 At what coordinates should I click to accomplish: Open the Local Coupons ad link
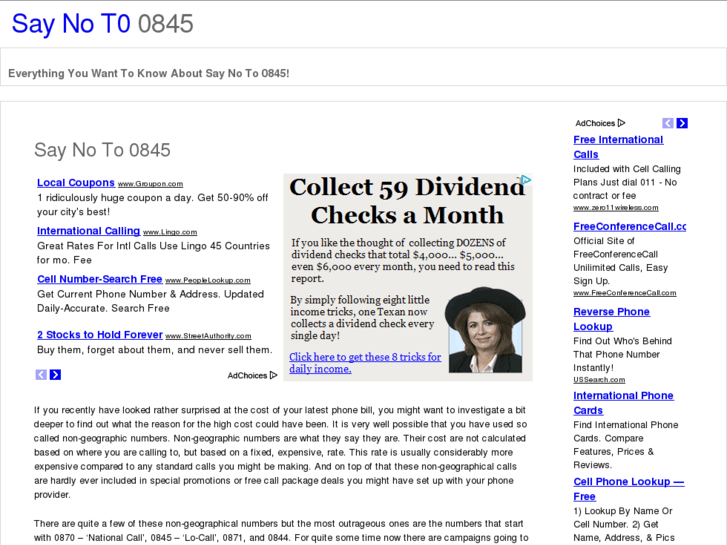click(76, 183)
